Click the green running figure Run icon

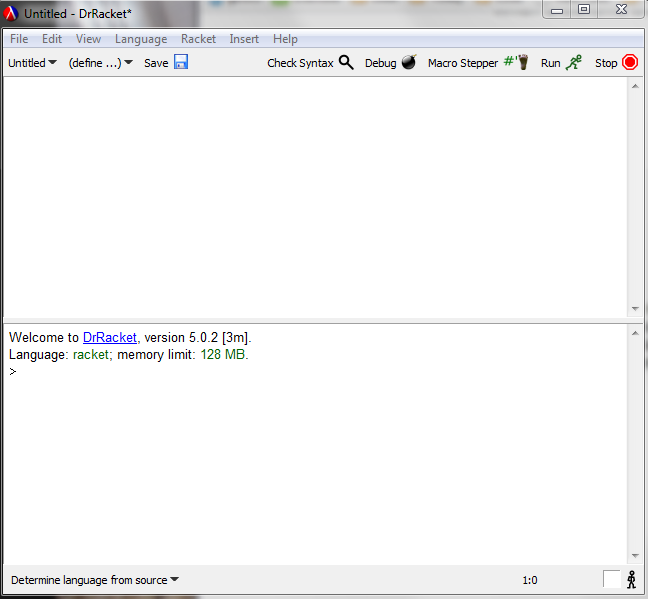(x=574, y=62)
